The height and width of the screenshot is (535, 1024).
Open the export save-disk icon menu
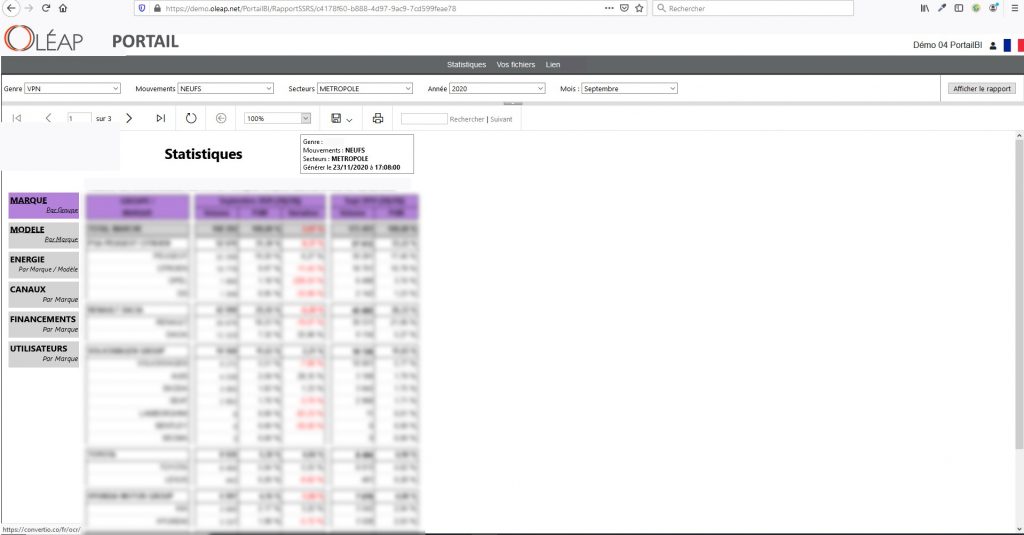pos(341,118)
